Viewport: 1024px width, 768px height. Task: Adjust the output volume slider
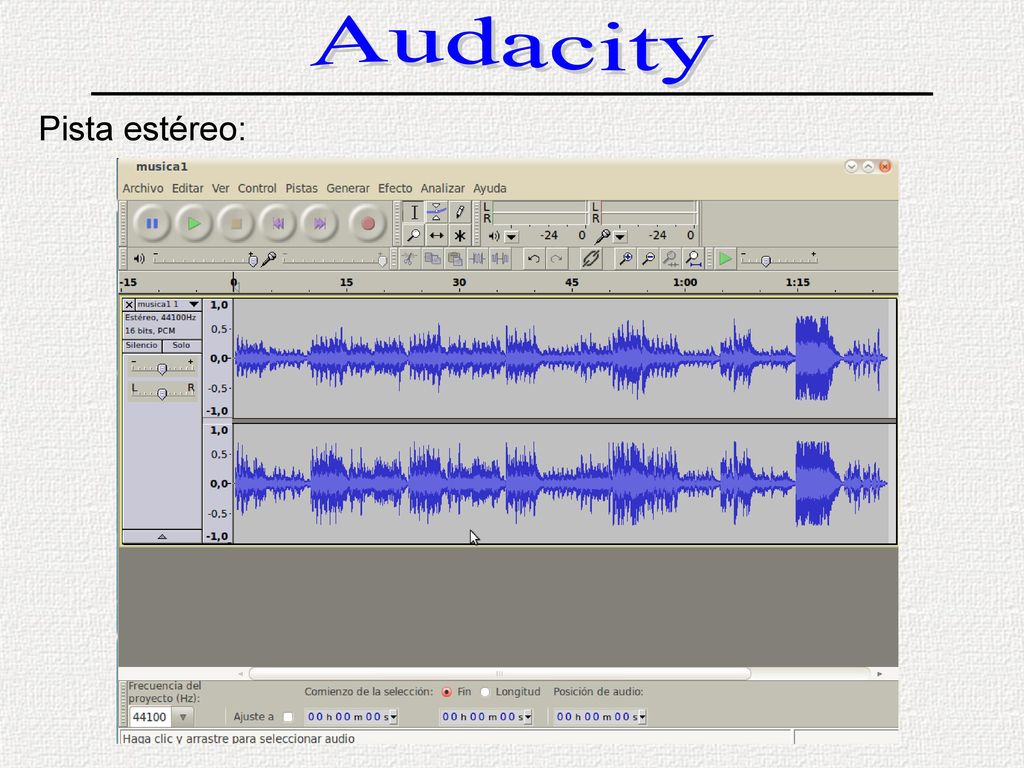206,259
